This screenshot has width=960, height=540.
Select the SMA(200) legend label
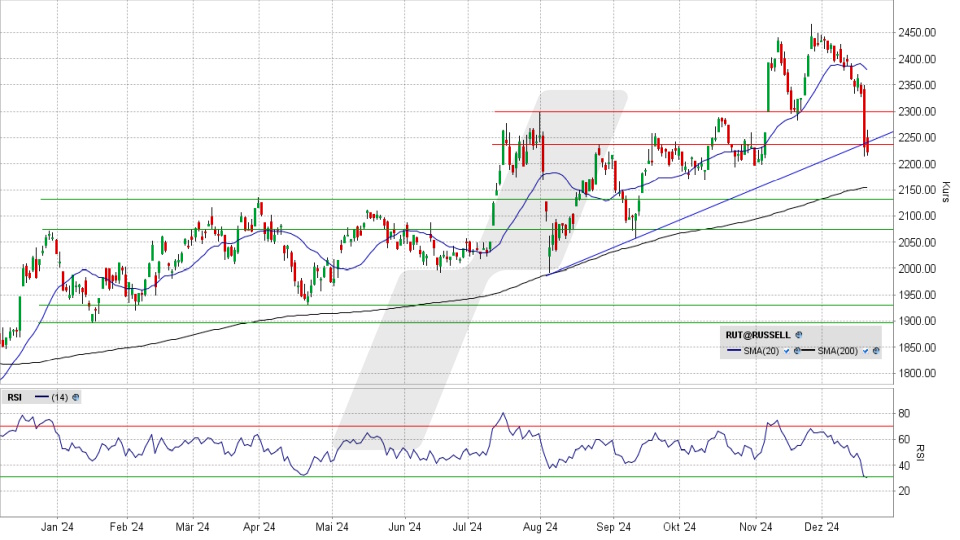point(838,351)
